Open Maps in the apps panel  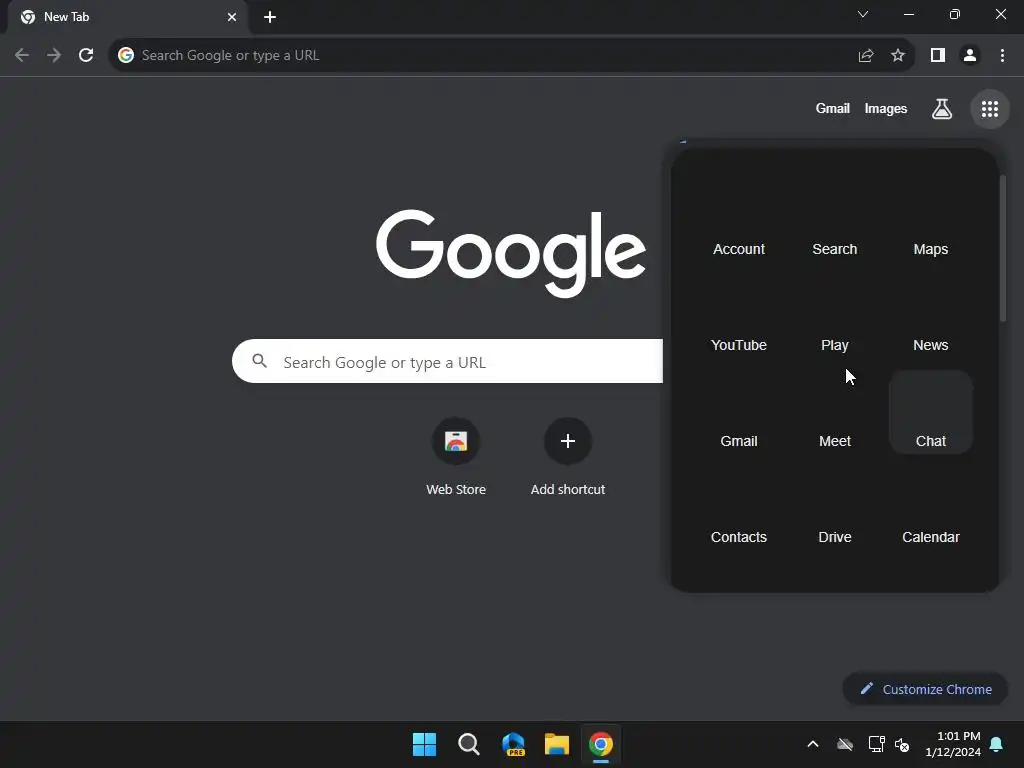pos(931,222)
